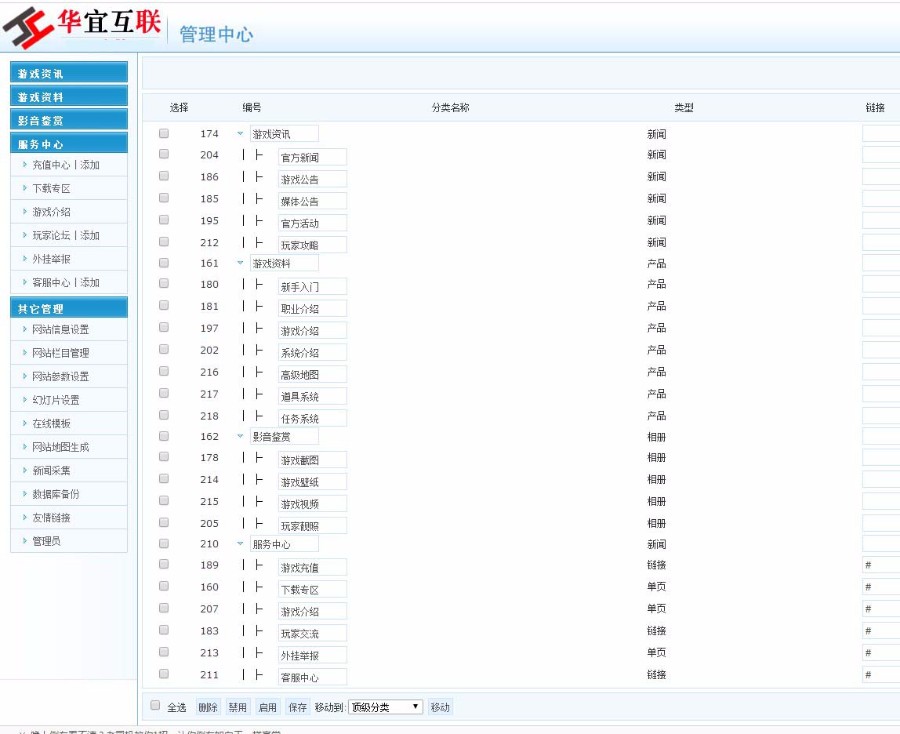
Task: Open 外挂举报 in the sidebar
Action: point(51,259)
